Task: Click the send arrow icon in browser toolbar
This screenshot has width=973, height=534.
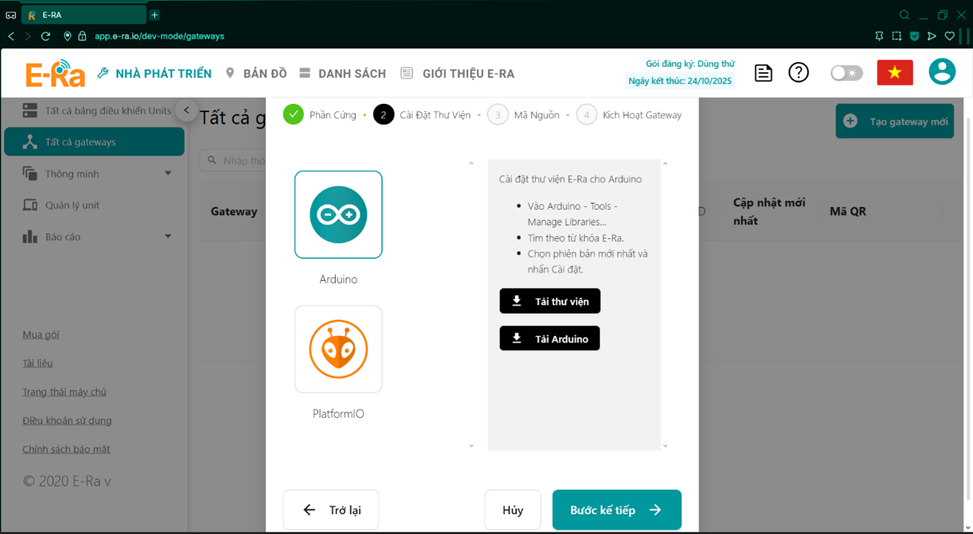Action: tap(931, 36)
